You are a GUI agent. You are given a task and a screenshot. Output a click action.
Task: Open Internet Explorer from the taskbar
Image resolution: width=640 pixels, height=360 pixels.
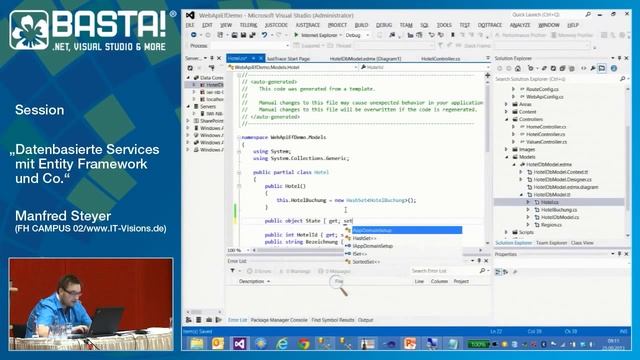click(282, 344)
